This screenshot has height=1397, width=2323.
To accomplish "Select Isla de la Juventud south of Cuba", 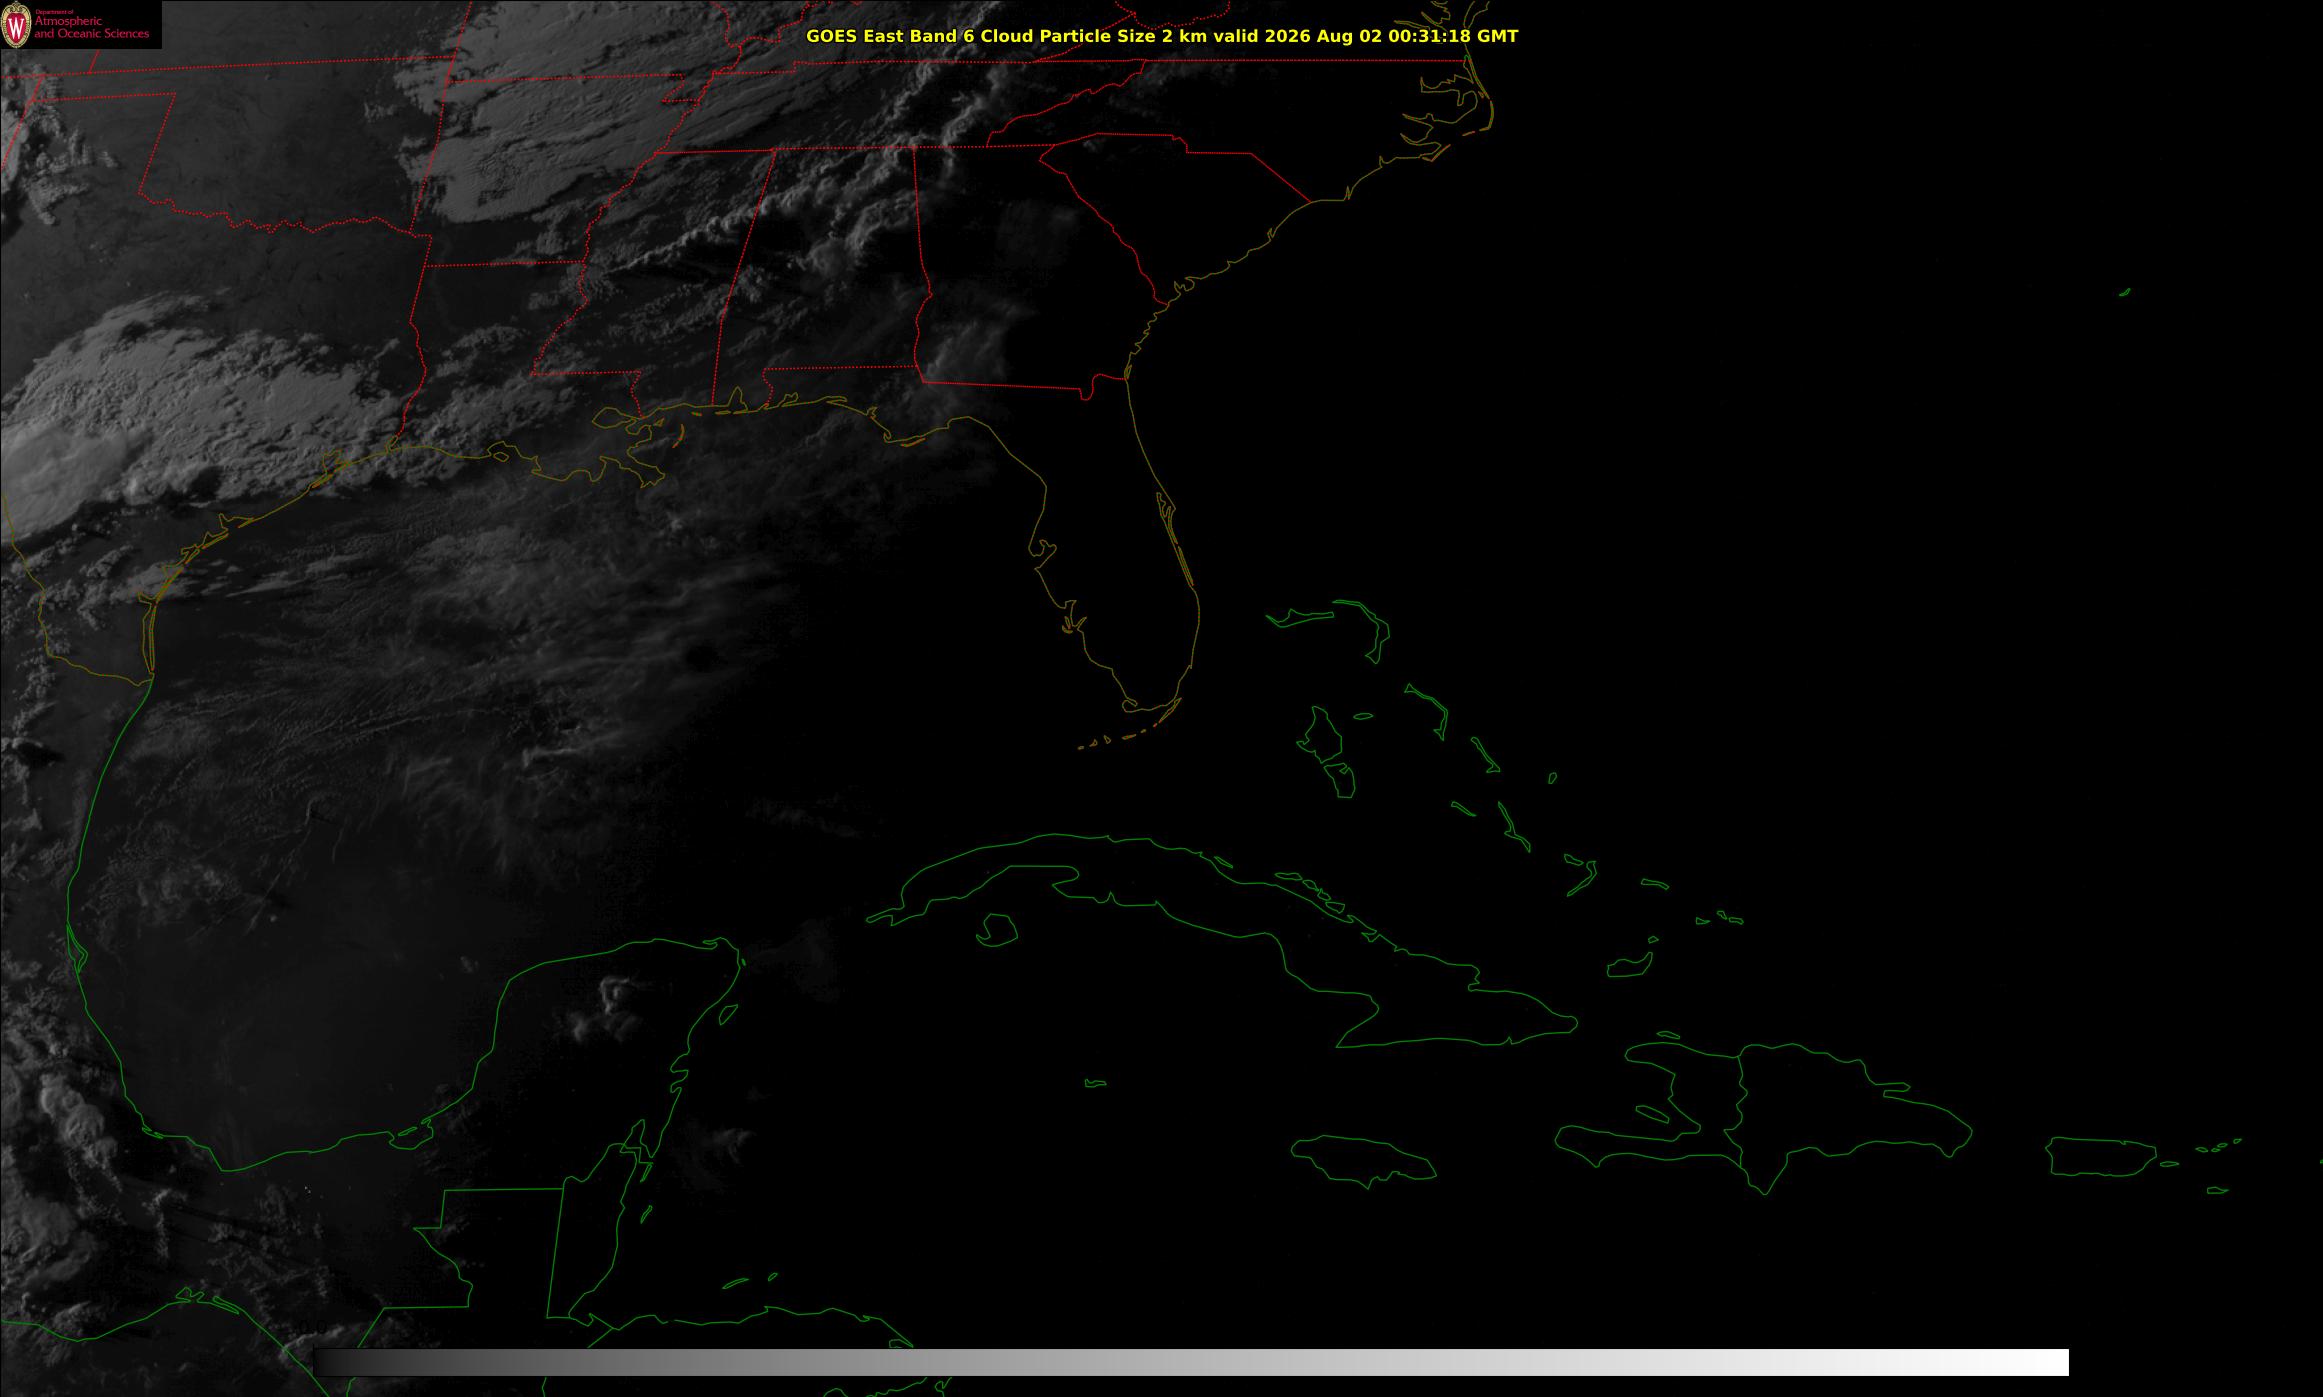I will [997, 930].
